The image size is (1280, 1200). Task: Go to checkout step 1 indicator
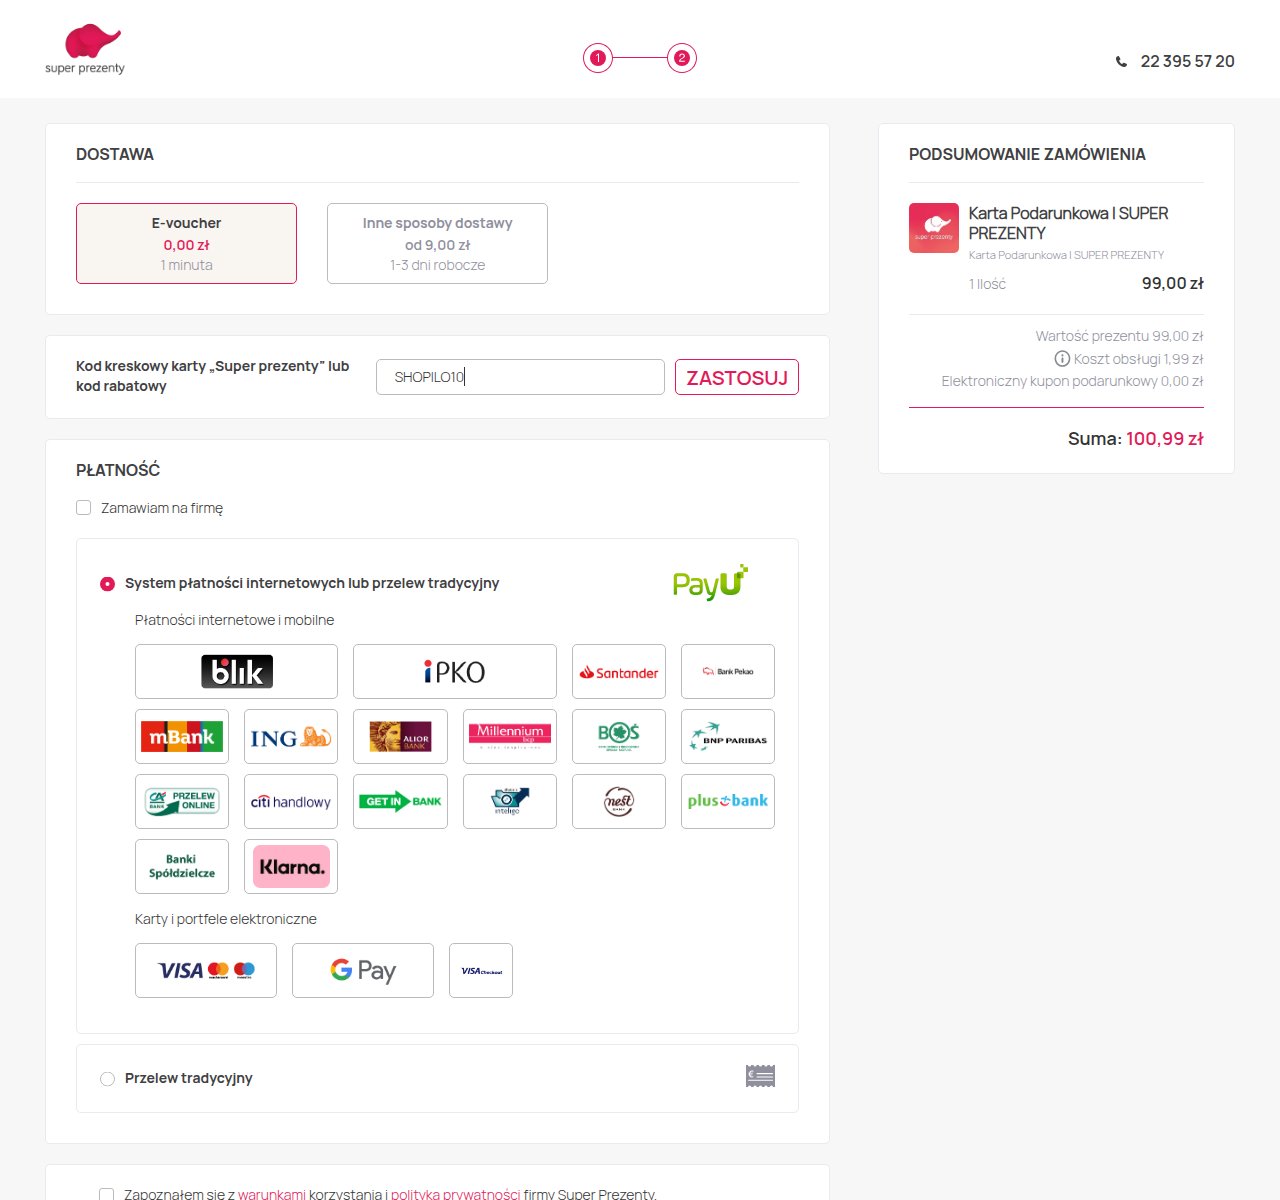598,58
